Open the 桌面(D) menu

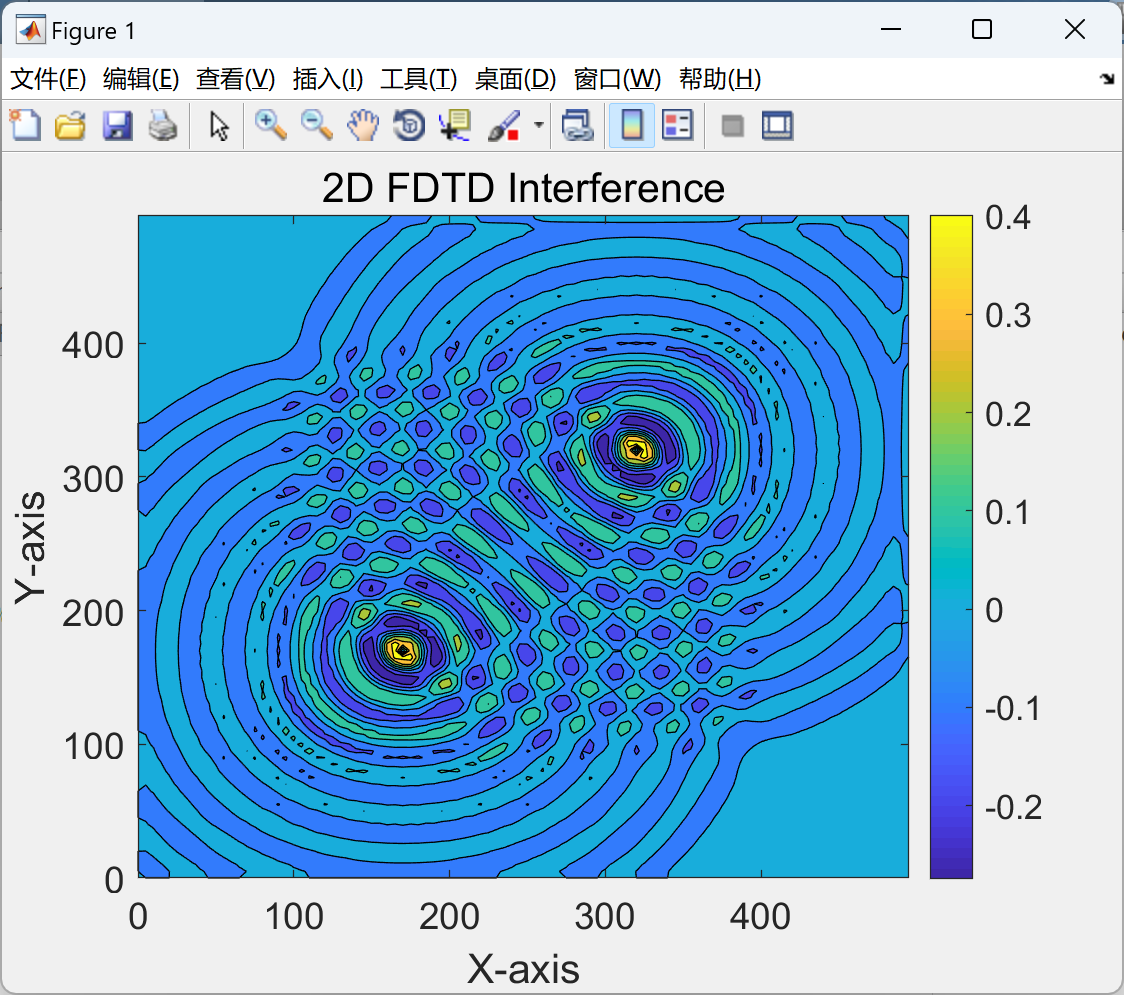515,79
